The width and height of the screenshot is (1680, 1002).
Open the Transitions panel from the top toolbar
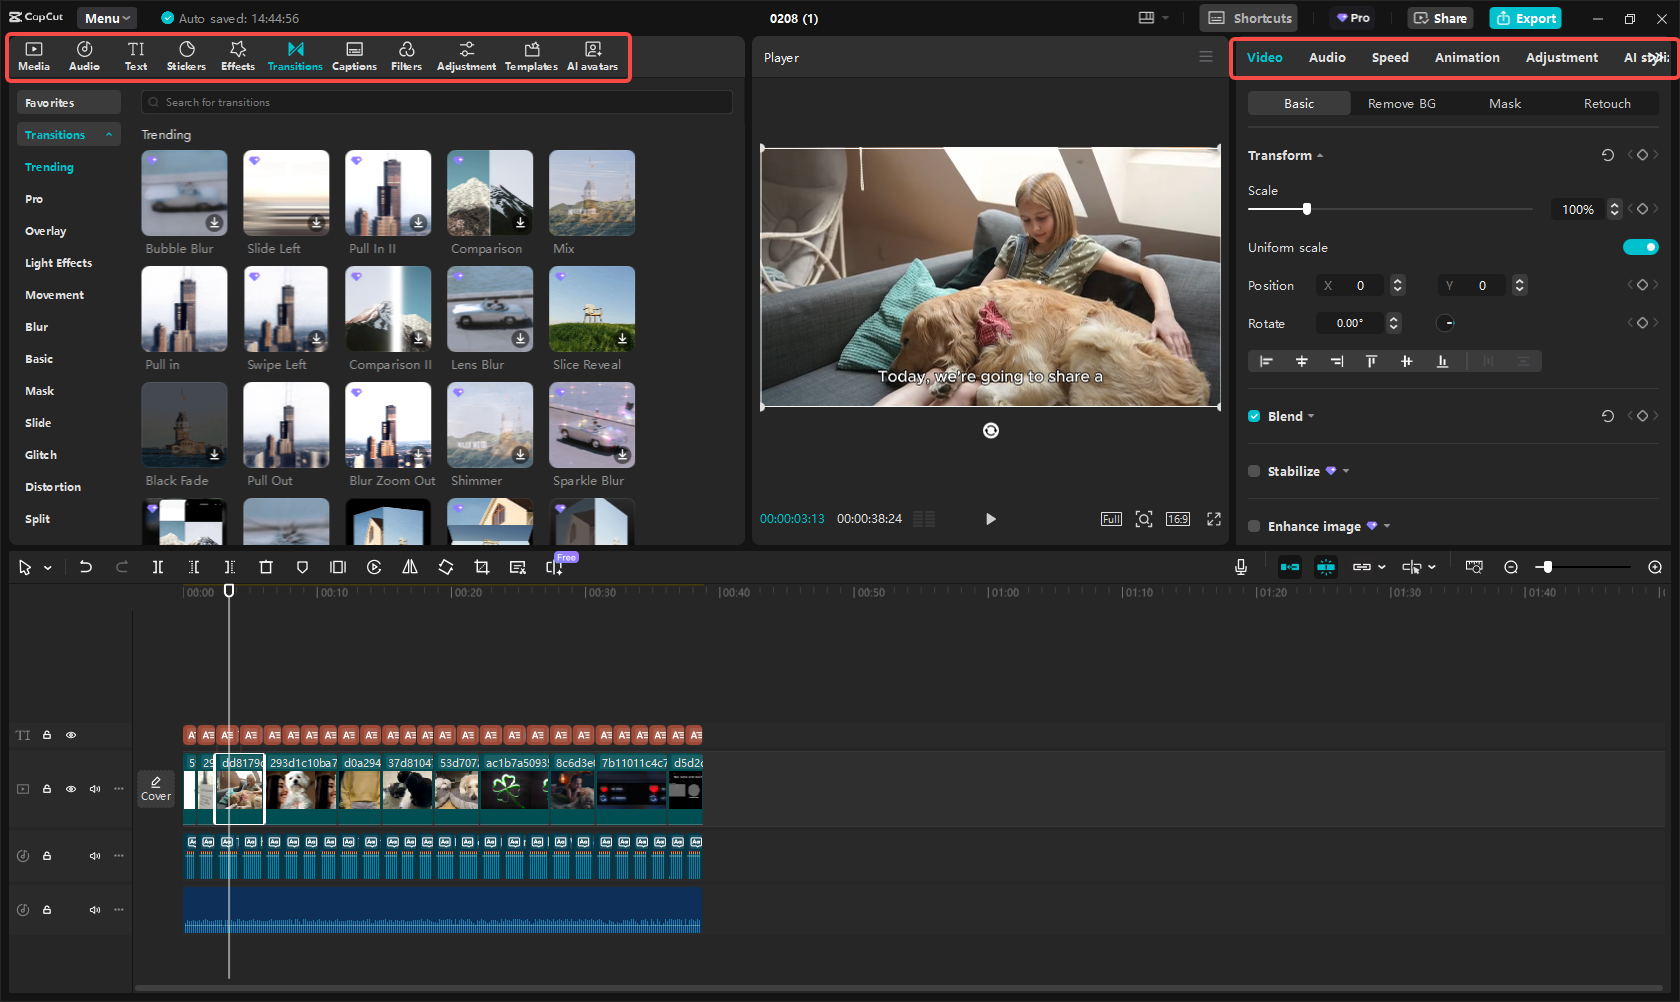[295, 55]
